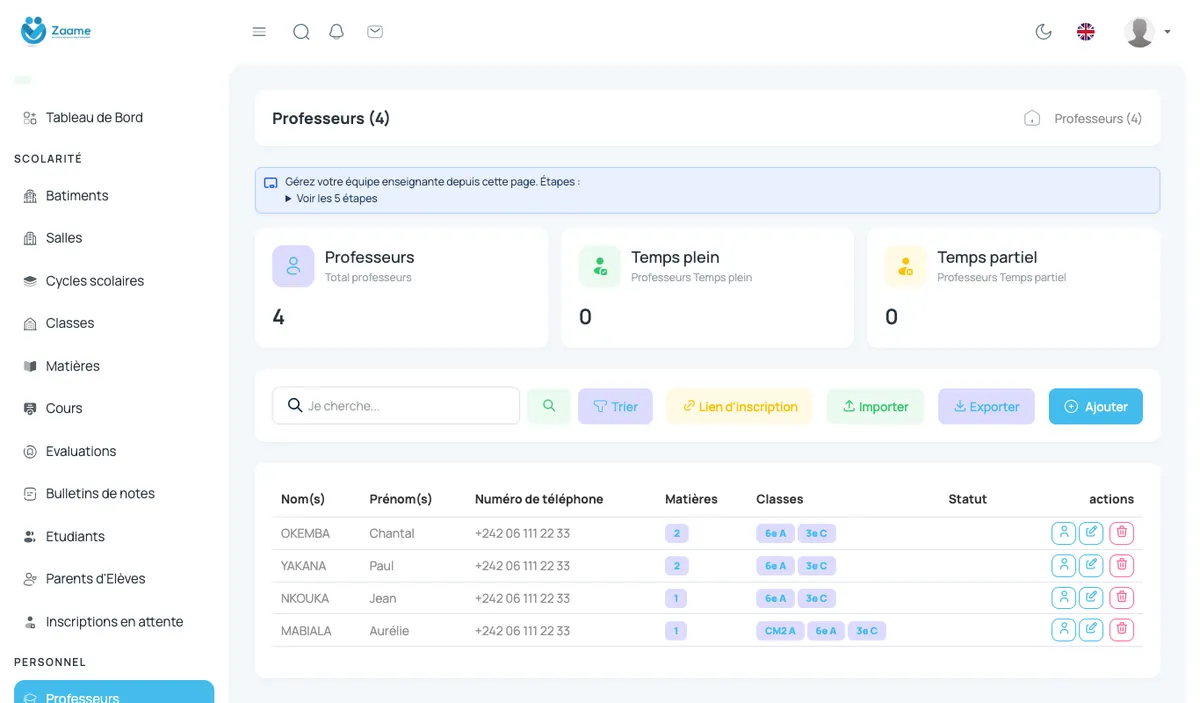Edit the MABIALA Aurélie row
Screen dimensions: 1200x703
click(1092, 630)
